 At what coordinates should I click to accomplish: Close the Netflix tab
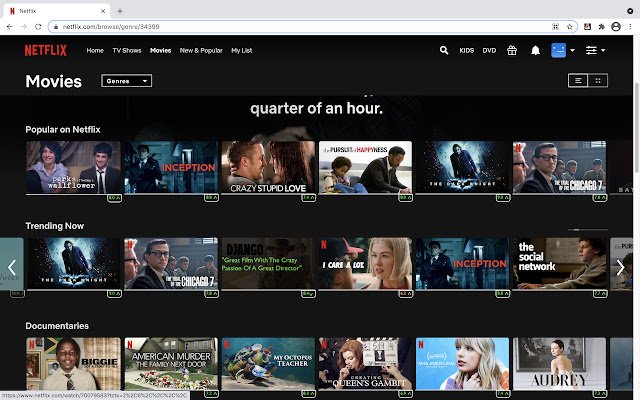tap(103, 11)
